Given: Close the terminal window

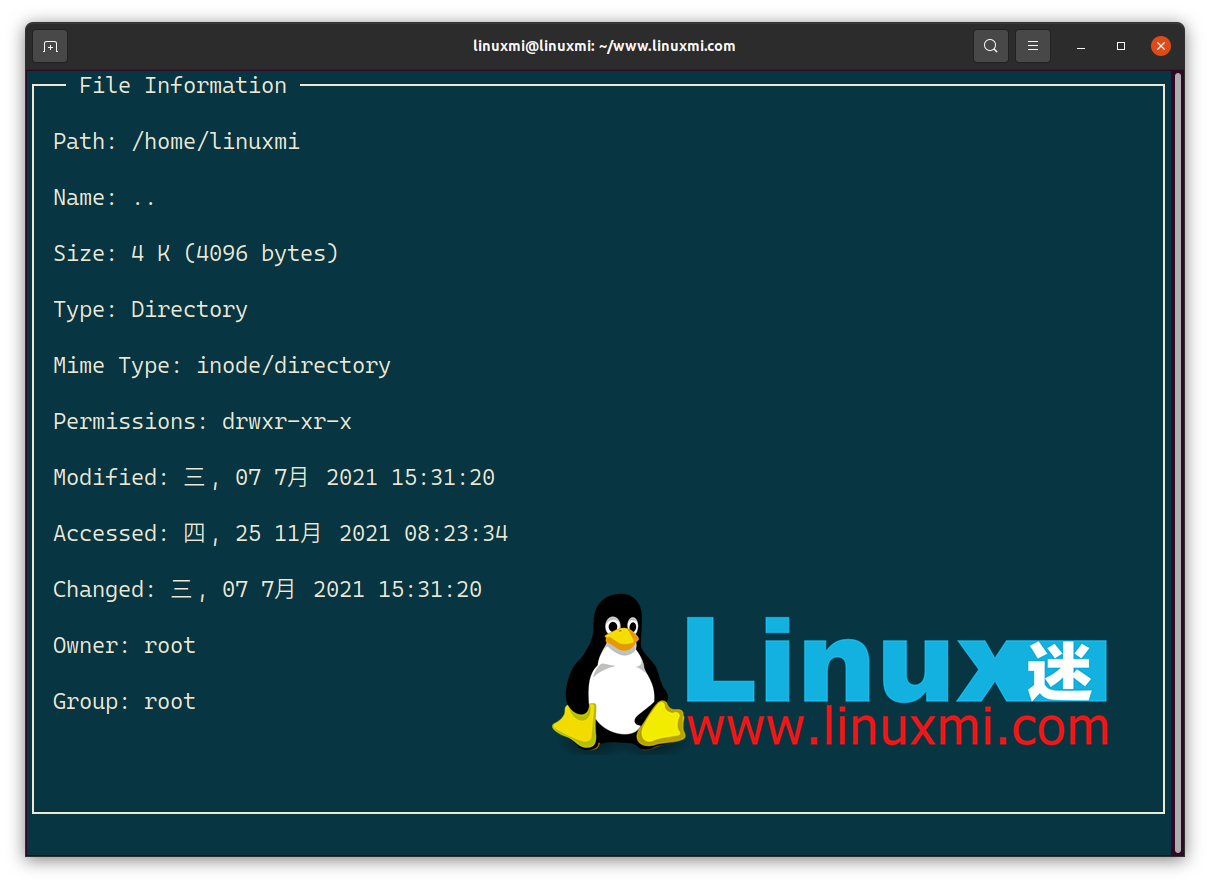Looking at the screenshot, I should 1160,46.
